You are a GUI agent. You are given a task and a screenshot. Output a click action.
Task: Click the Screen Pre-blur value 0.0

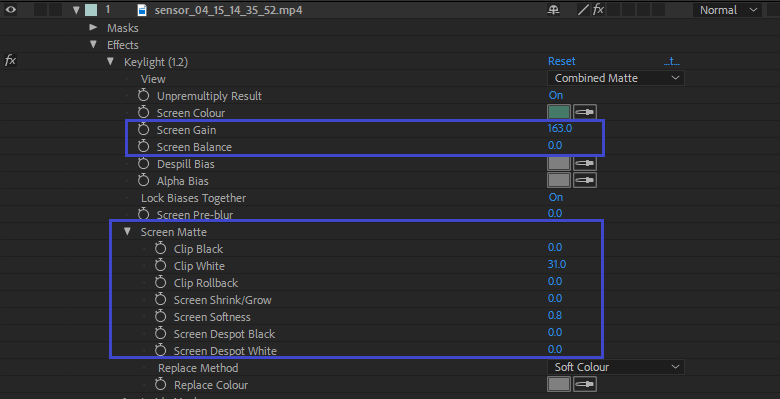tap(555, 213)
